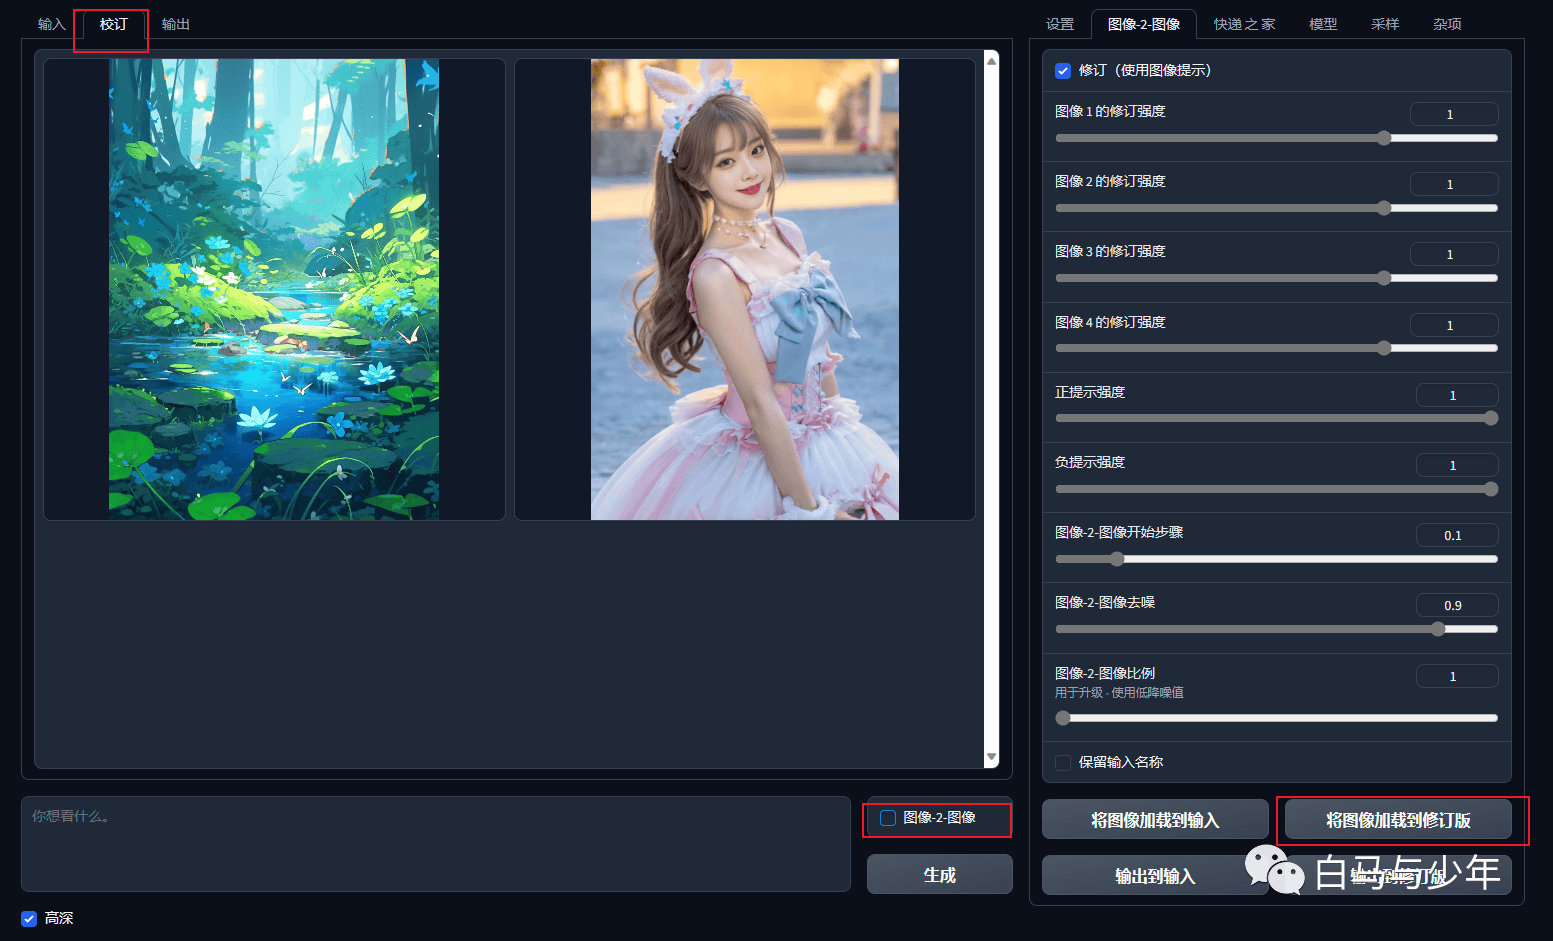Click 将图像加载到修订版 button
The width and height of the screenshot is (1553, 941).
[x=1398, y=820]
